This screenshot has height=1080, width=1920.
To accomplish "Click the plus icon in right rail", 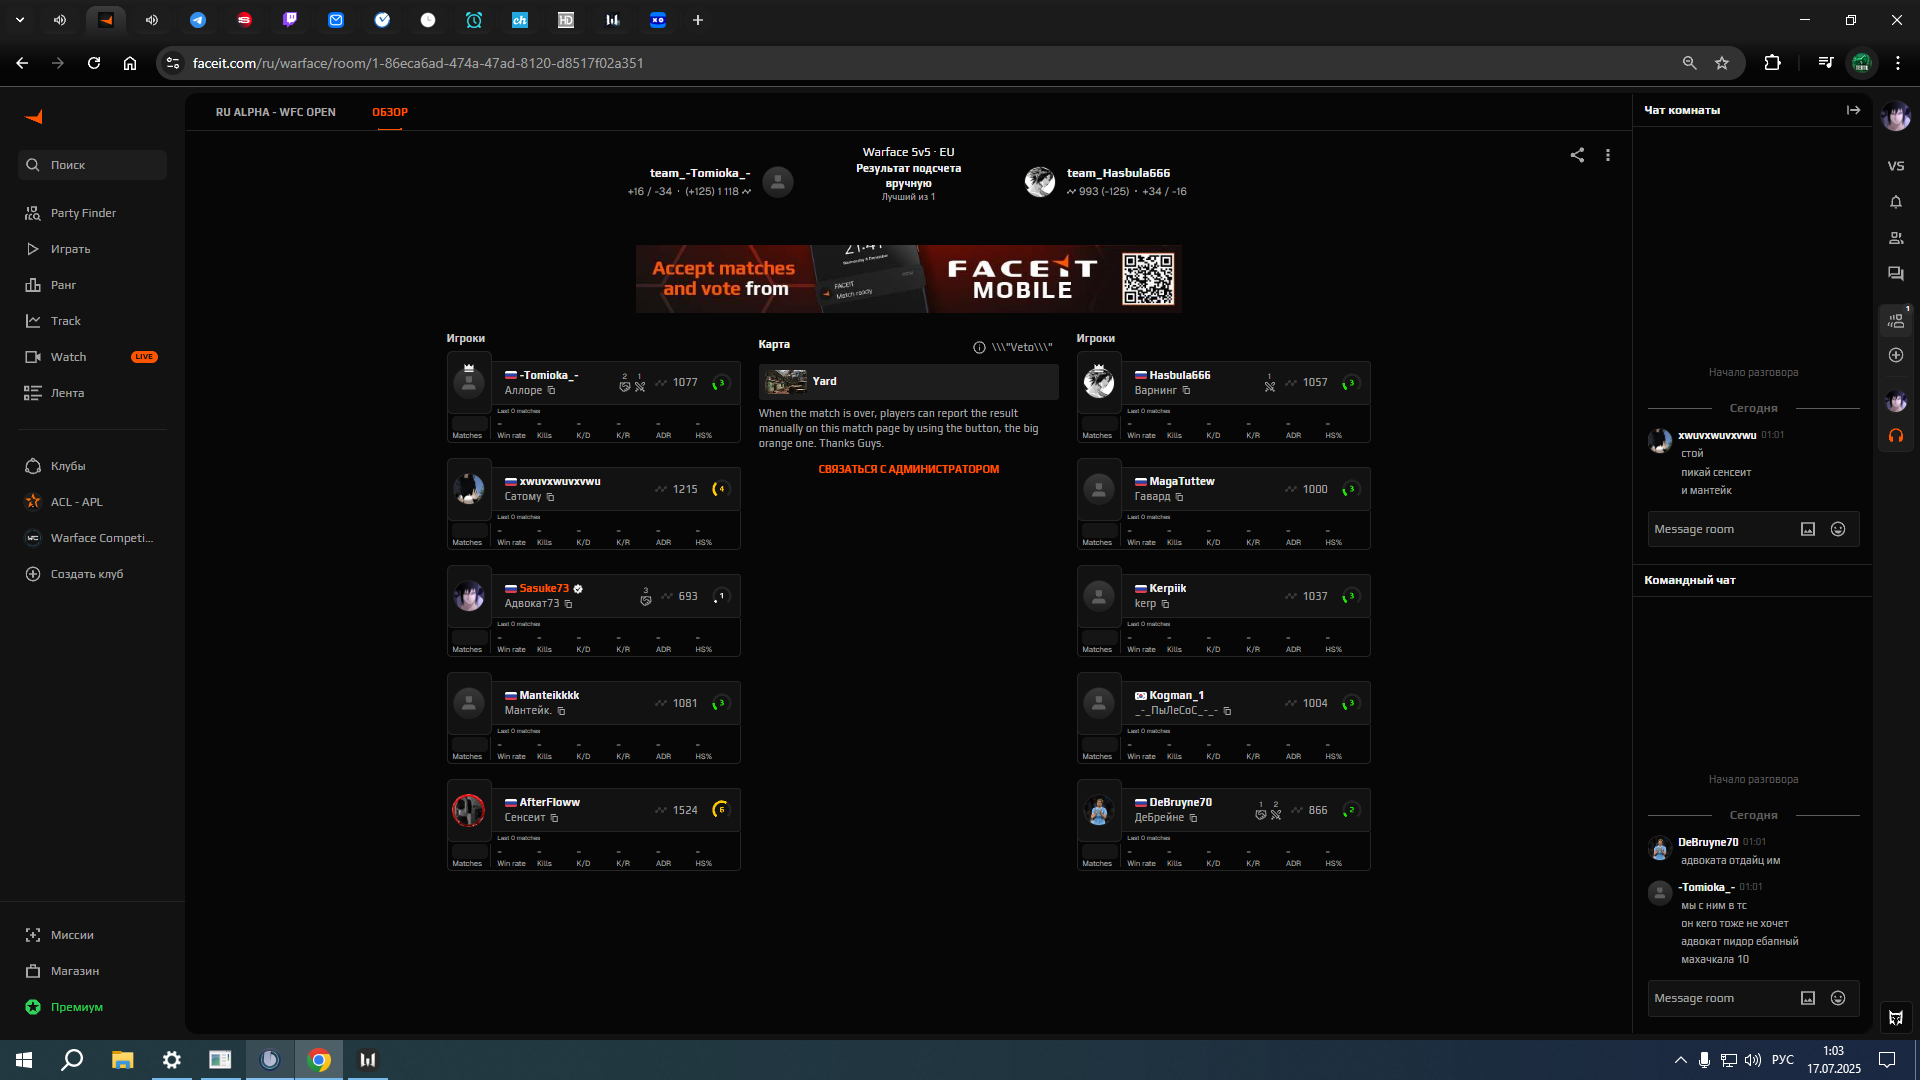I will (1896, 355).
